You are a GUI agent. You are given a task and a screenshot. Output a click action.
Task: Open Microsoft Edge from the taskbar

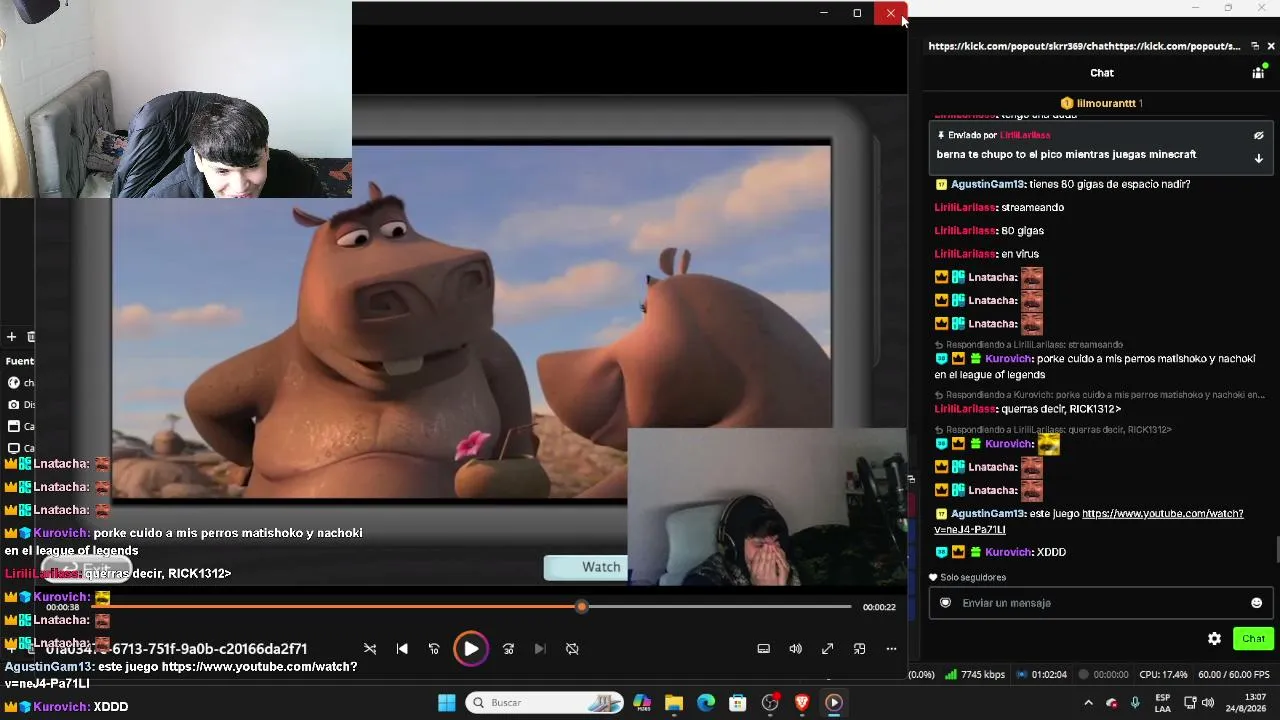(706, 703)
